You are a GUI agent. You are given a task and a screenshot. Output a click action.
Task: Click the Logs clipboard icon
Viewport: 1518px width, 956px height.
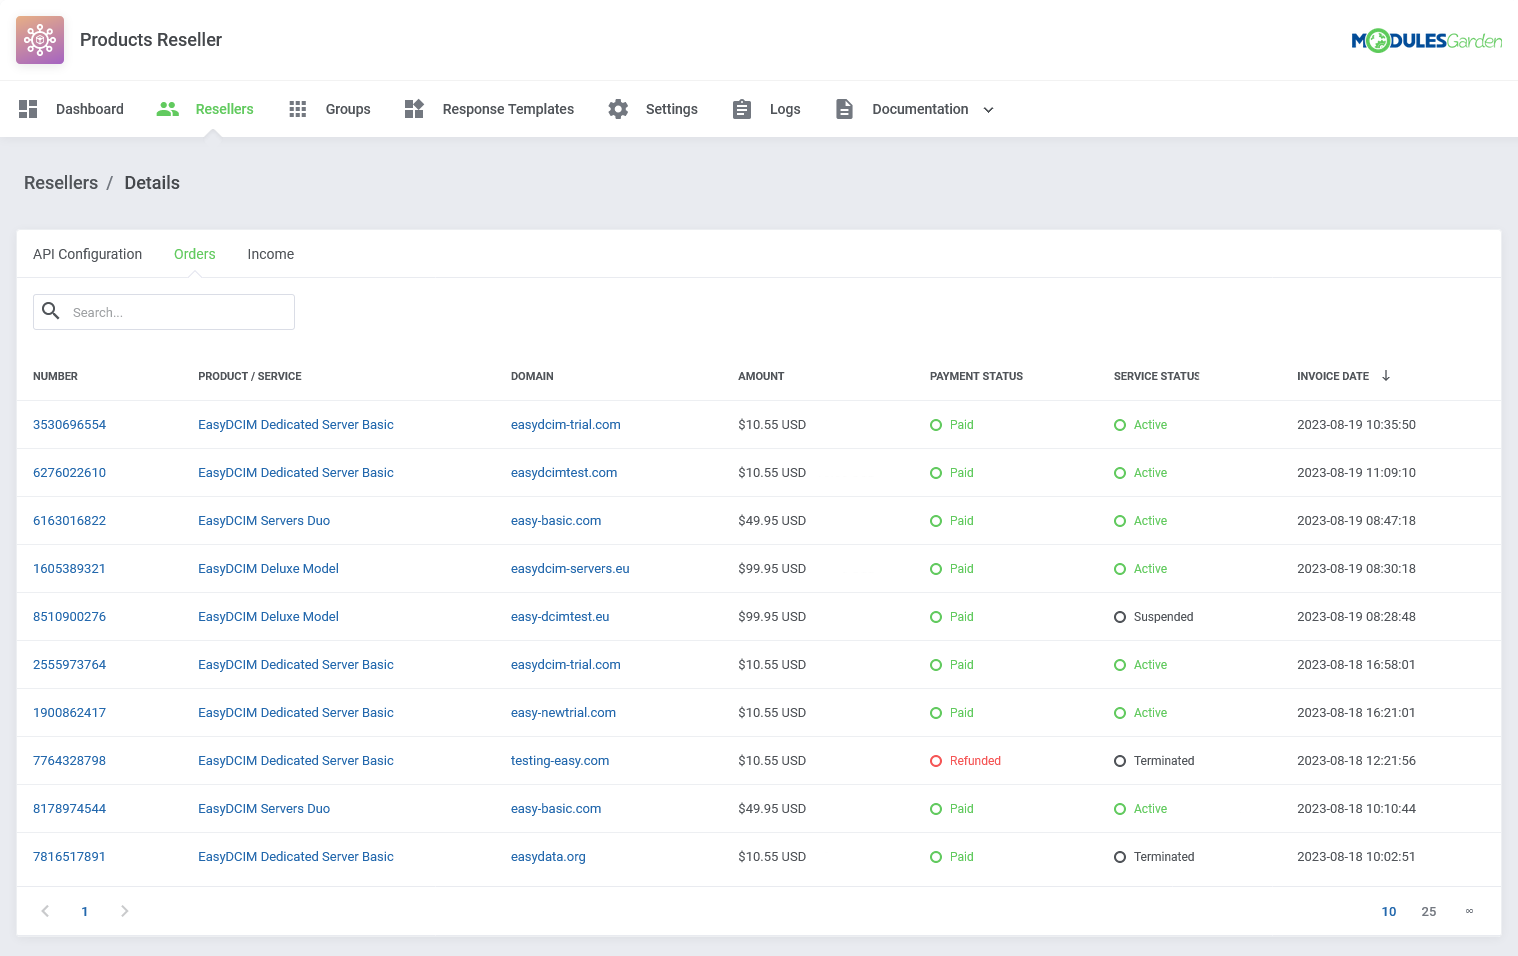tap(742, 109)
